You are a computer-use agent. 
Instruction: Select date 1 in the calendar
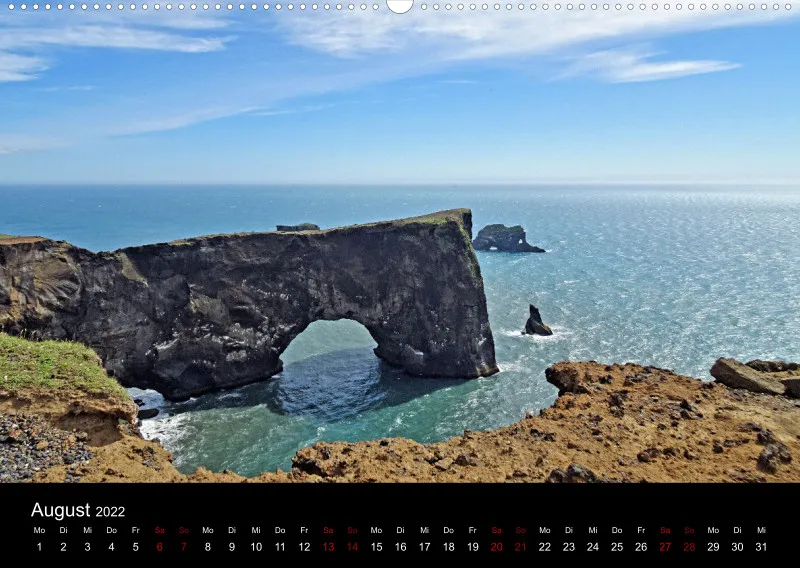pyautogui.click(x=39, y=547)
